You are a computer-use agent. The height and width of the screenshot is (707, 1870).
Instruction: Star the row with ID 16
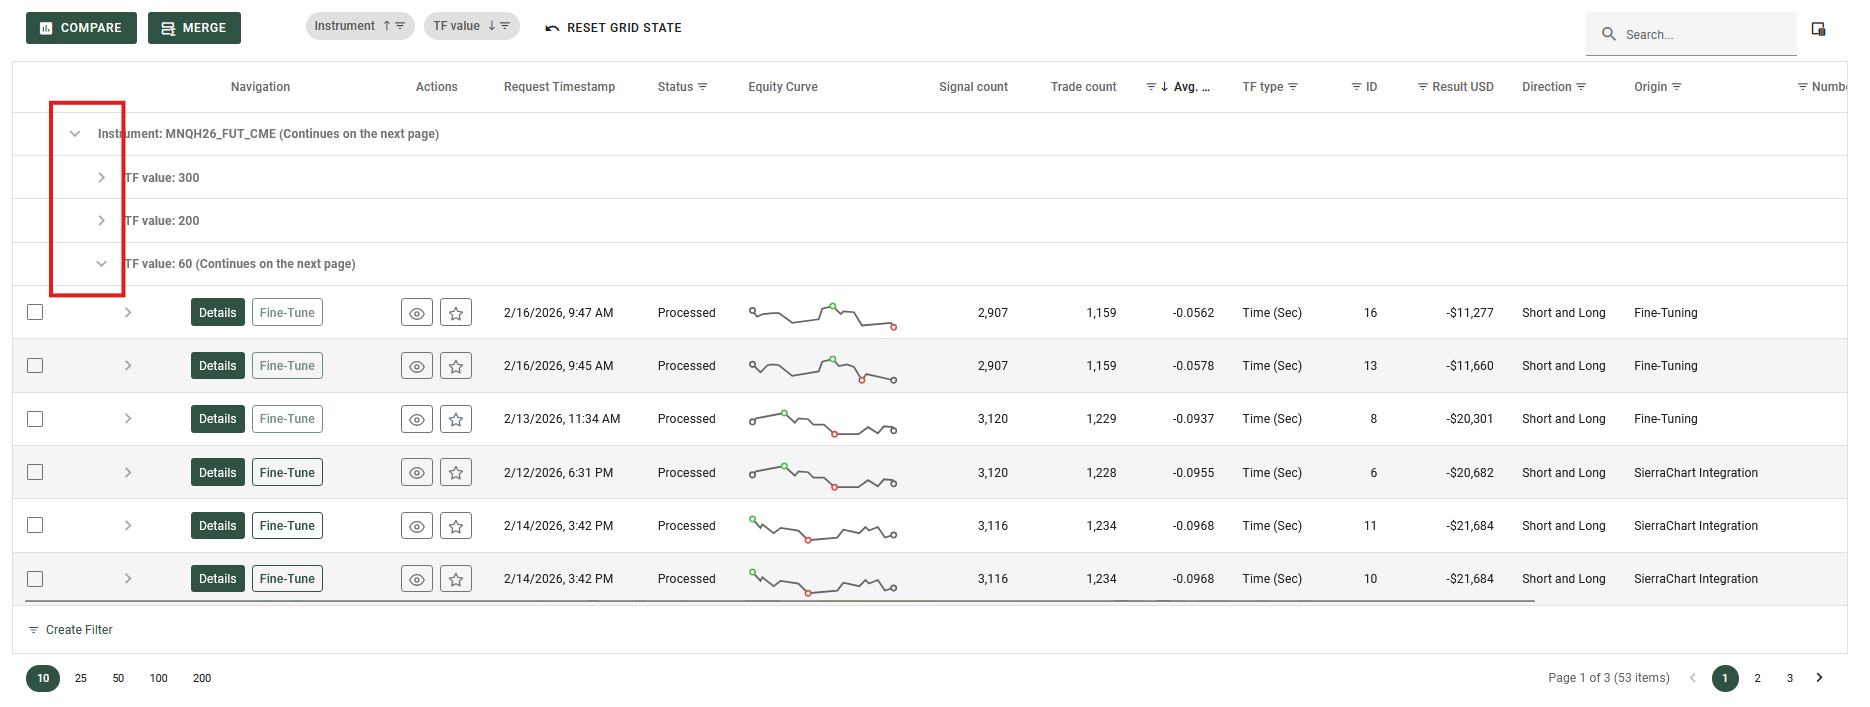coord(456,313)
